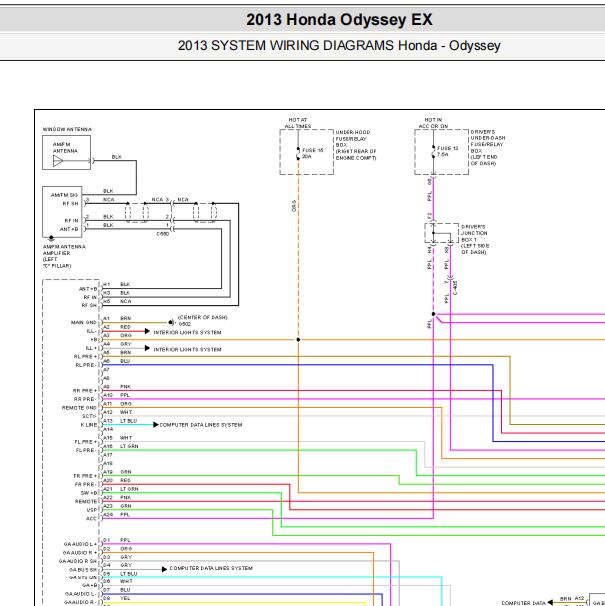Click the '2013 Honda Odyssey EX' heading
Screen dimensions: 605x606
point(339,20)
